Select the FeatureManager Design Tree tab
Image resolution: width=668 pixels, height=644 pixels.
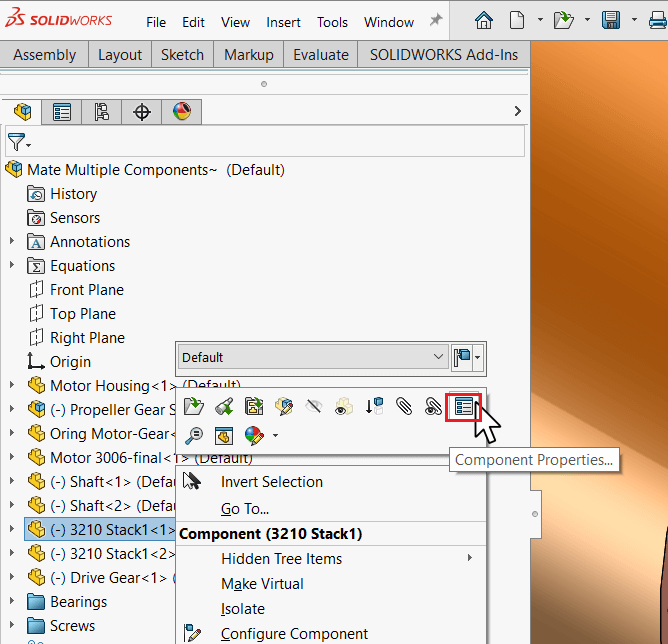(x=22, y=112)
